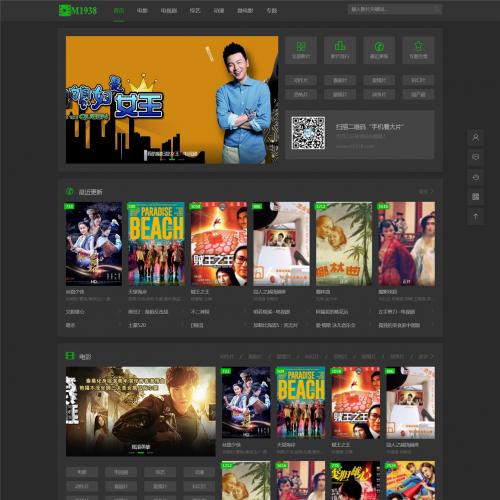Screen dimensions: 500x500
Task: Open Paradise Beach poster in 最近更新
Action: click(156, 244)
